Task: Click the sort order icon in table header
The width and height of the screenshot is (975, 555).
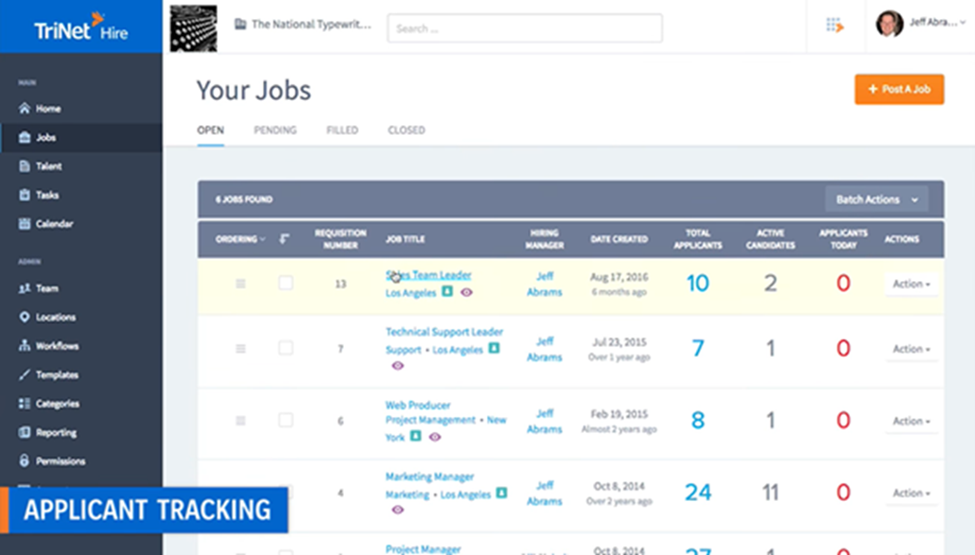Action: click(284, 239)
